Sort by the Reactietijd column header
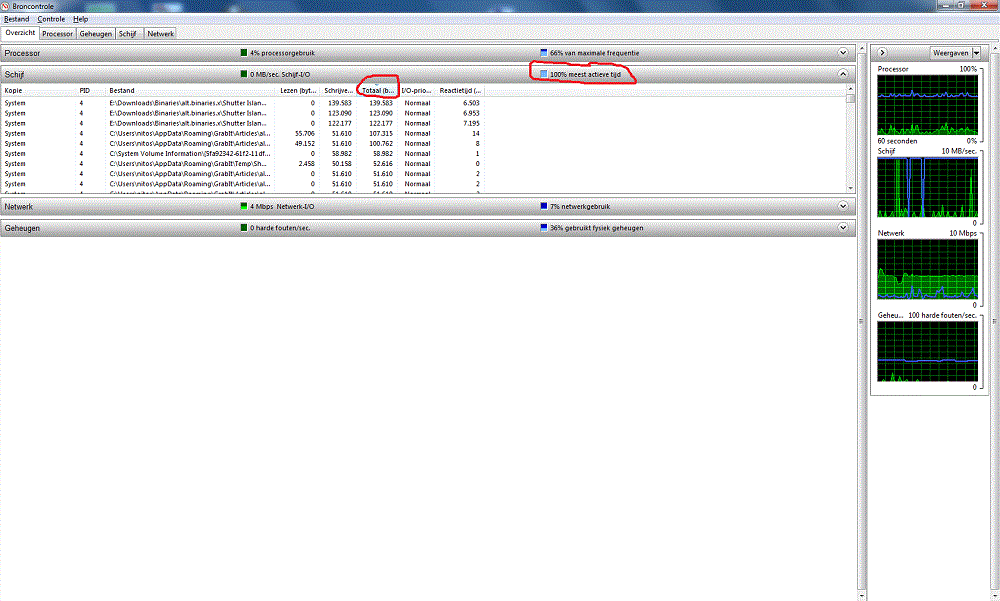Screen dimensions: 1000x601 click(459, 91)
